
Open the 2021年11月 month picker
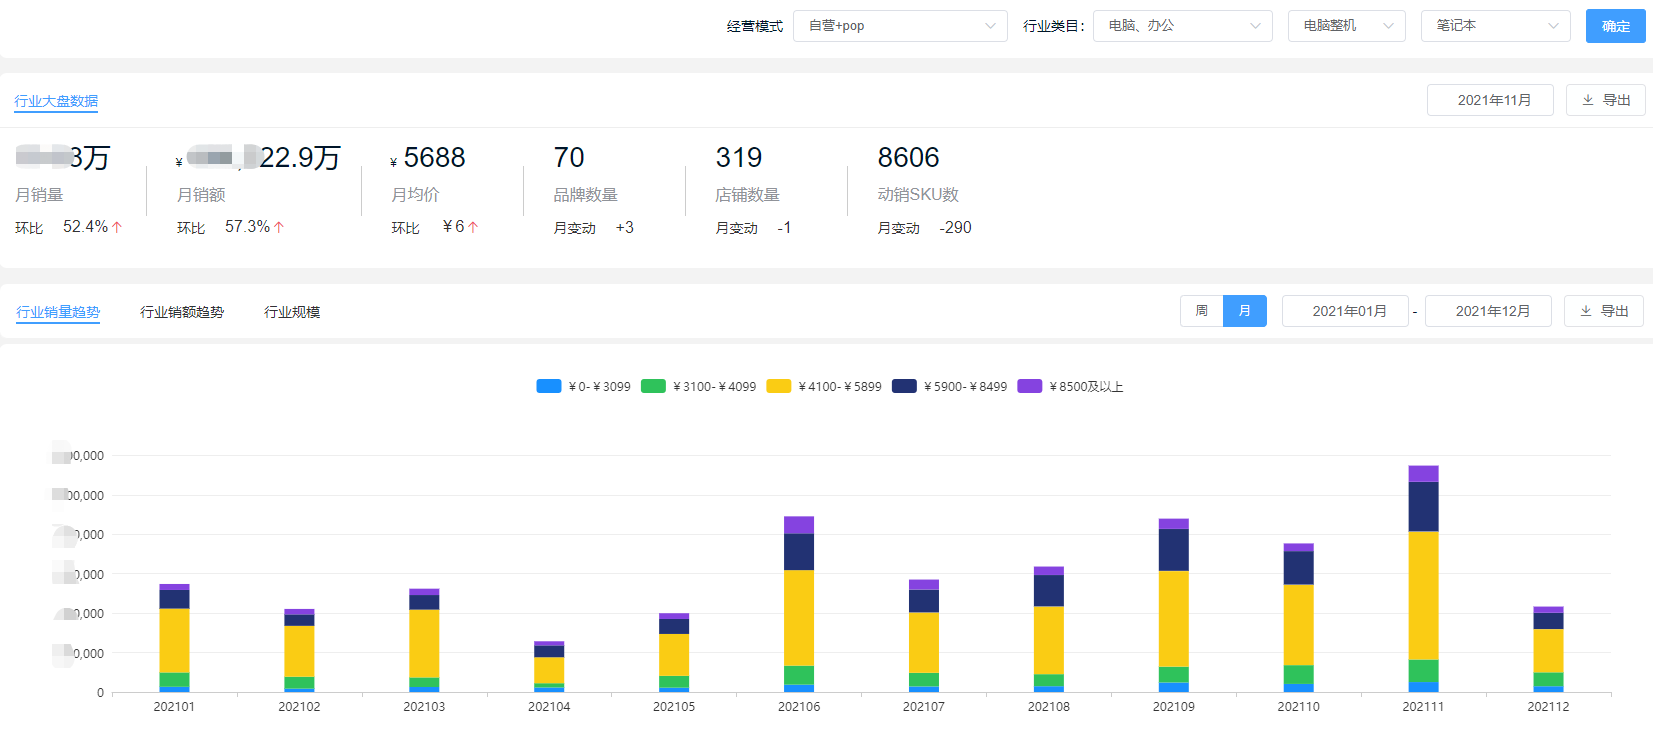(x=1490, y=100)
